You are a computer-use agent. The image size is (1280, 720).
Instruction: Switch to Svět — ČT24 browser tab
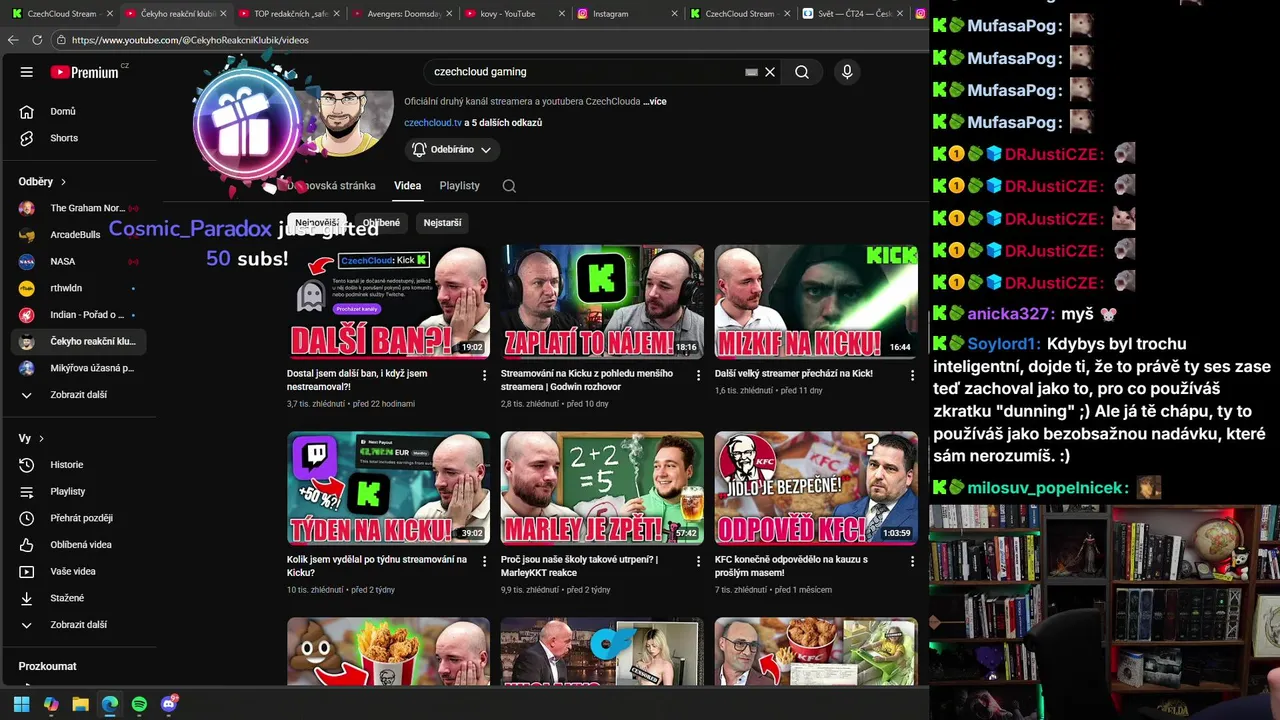853,14
